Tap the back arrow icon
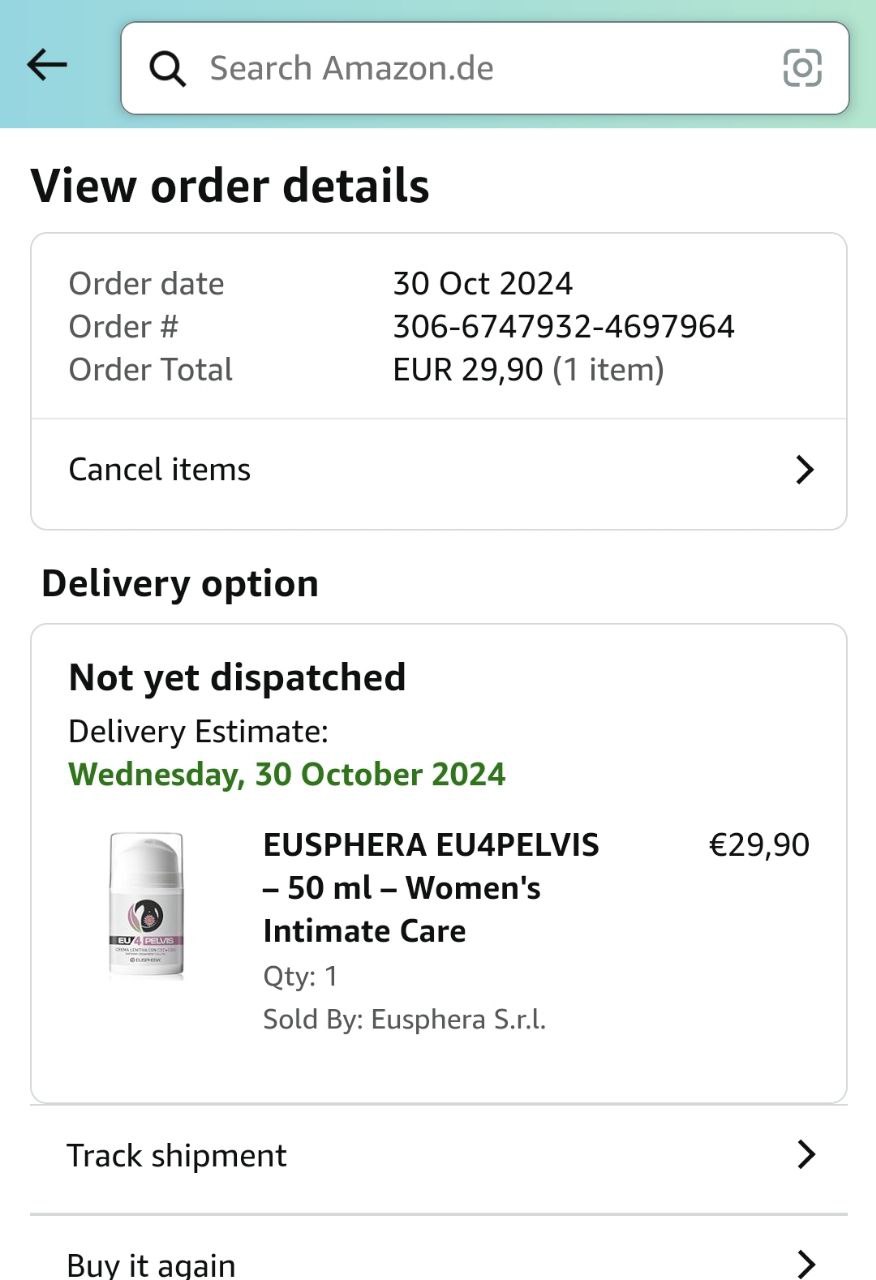Viewport: 876px width, 1280px height. click(47, 66)
